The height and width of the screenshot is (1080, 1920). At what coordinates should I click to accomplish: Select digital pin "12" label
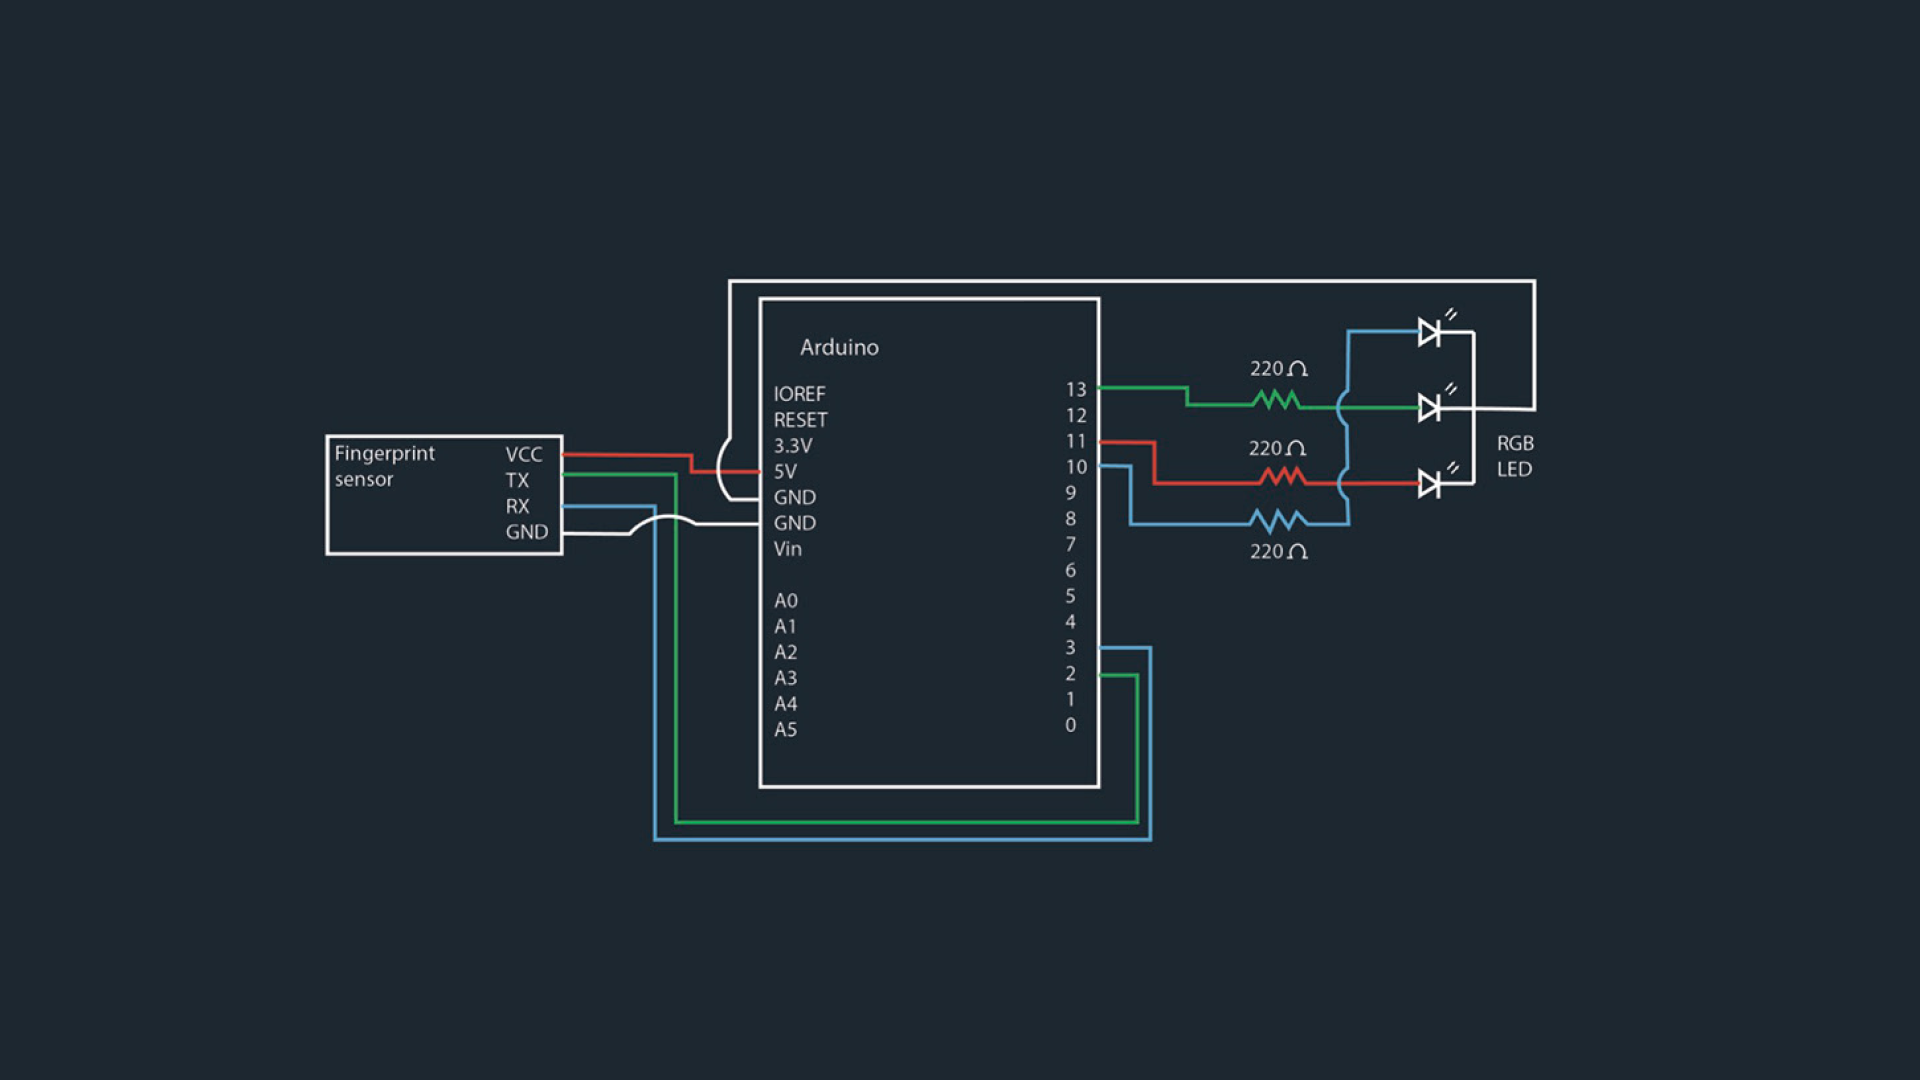click(x=1076, y=416)
